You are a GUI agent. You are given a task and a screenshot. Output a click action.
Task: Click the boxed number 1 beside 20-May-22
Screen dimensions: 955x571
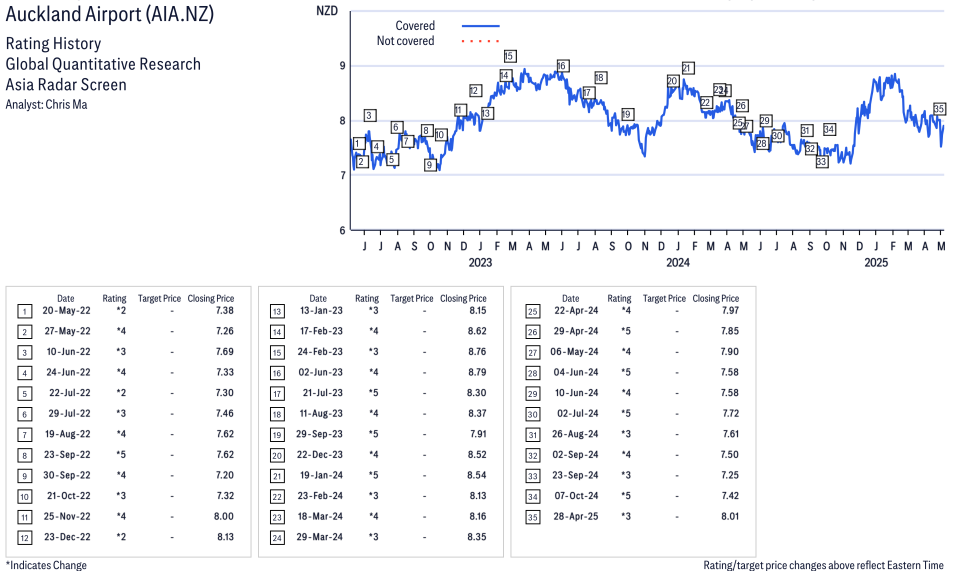click(24, 312)
